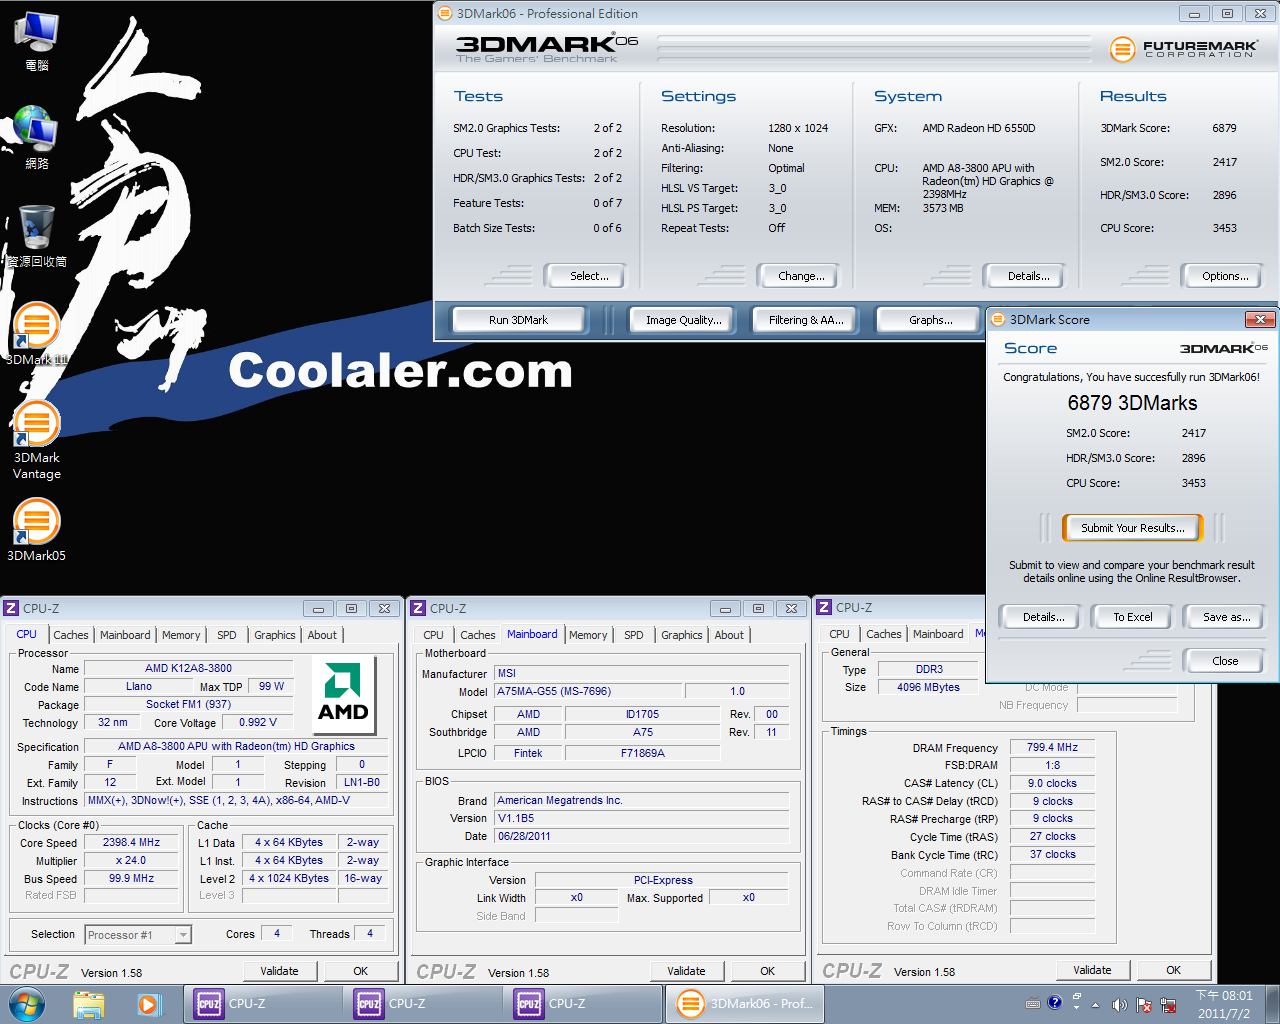
Task: Click the Futuremark Corporation logo
Action: [1182, 48]
